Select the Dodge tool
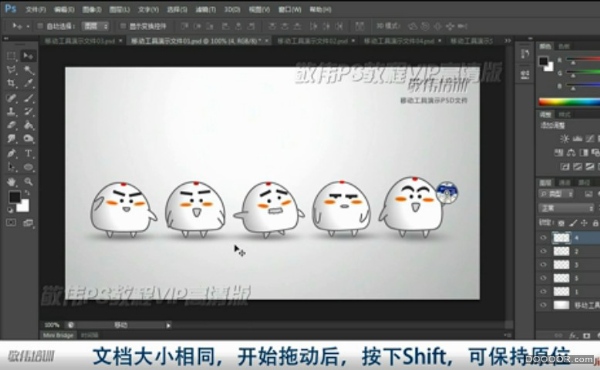Screen dimensions: 600x370 tap(28, 139)
